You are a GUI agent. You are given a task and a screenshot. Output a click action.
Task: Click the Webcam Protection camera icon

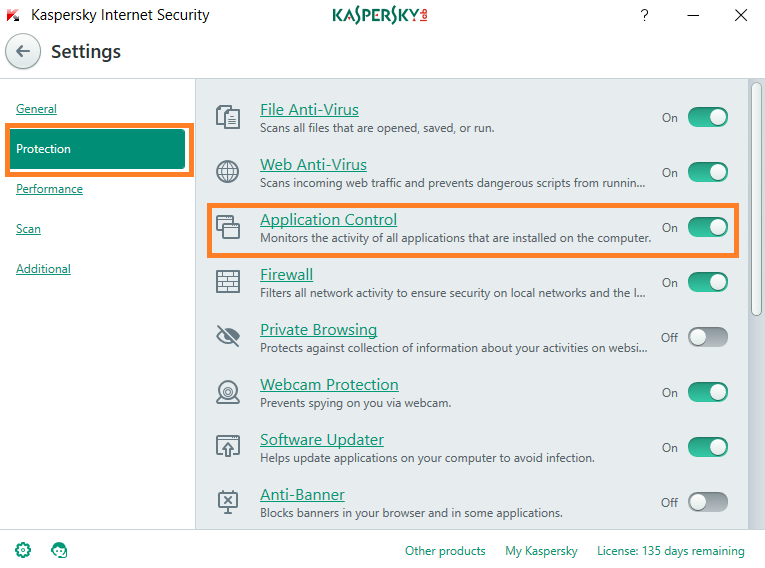click(228, 392)
